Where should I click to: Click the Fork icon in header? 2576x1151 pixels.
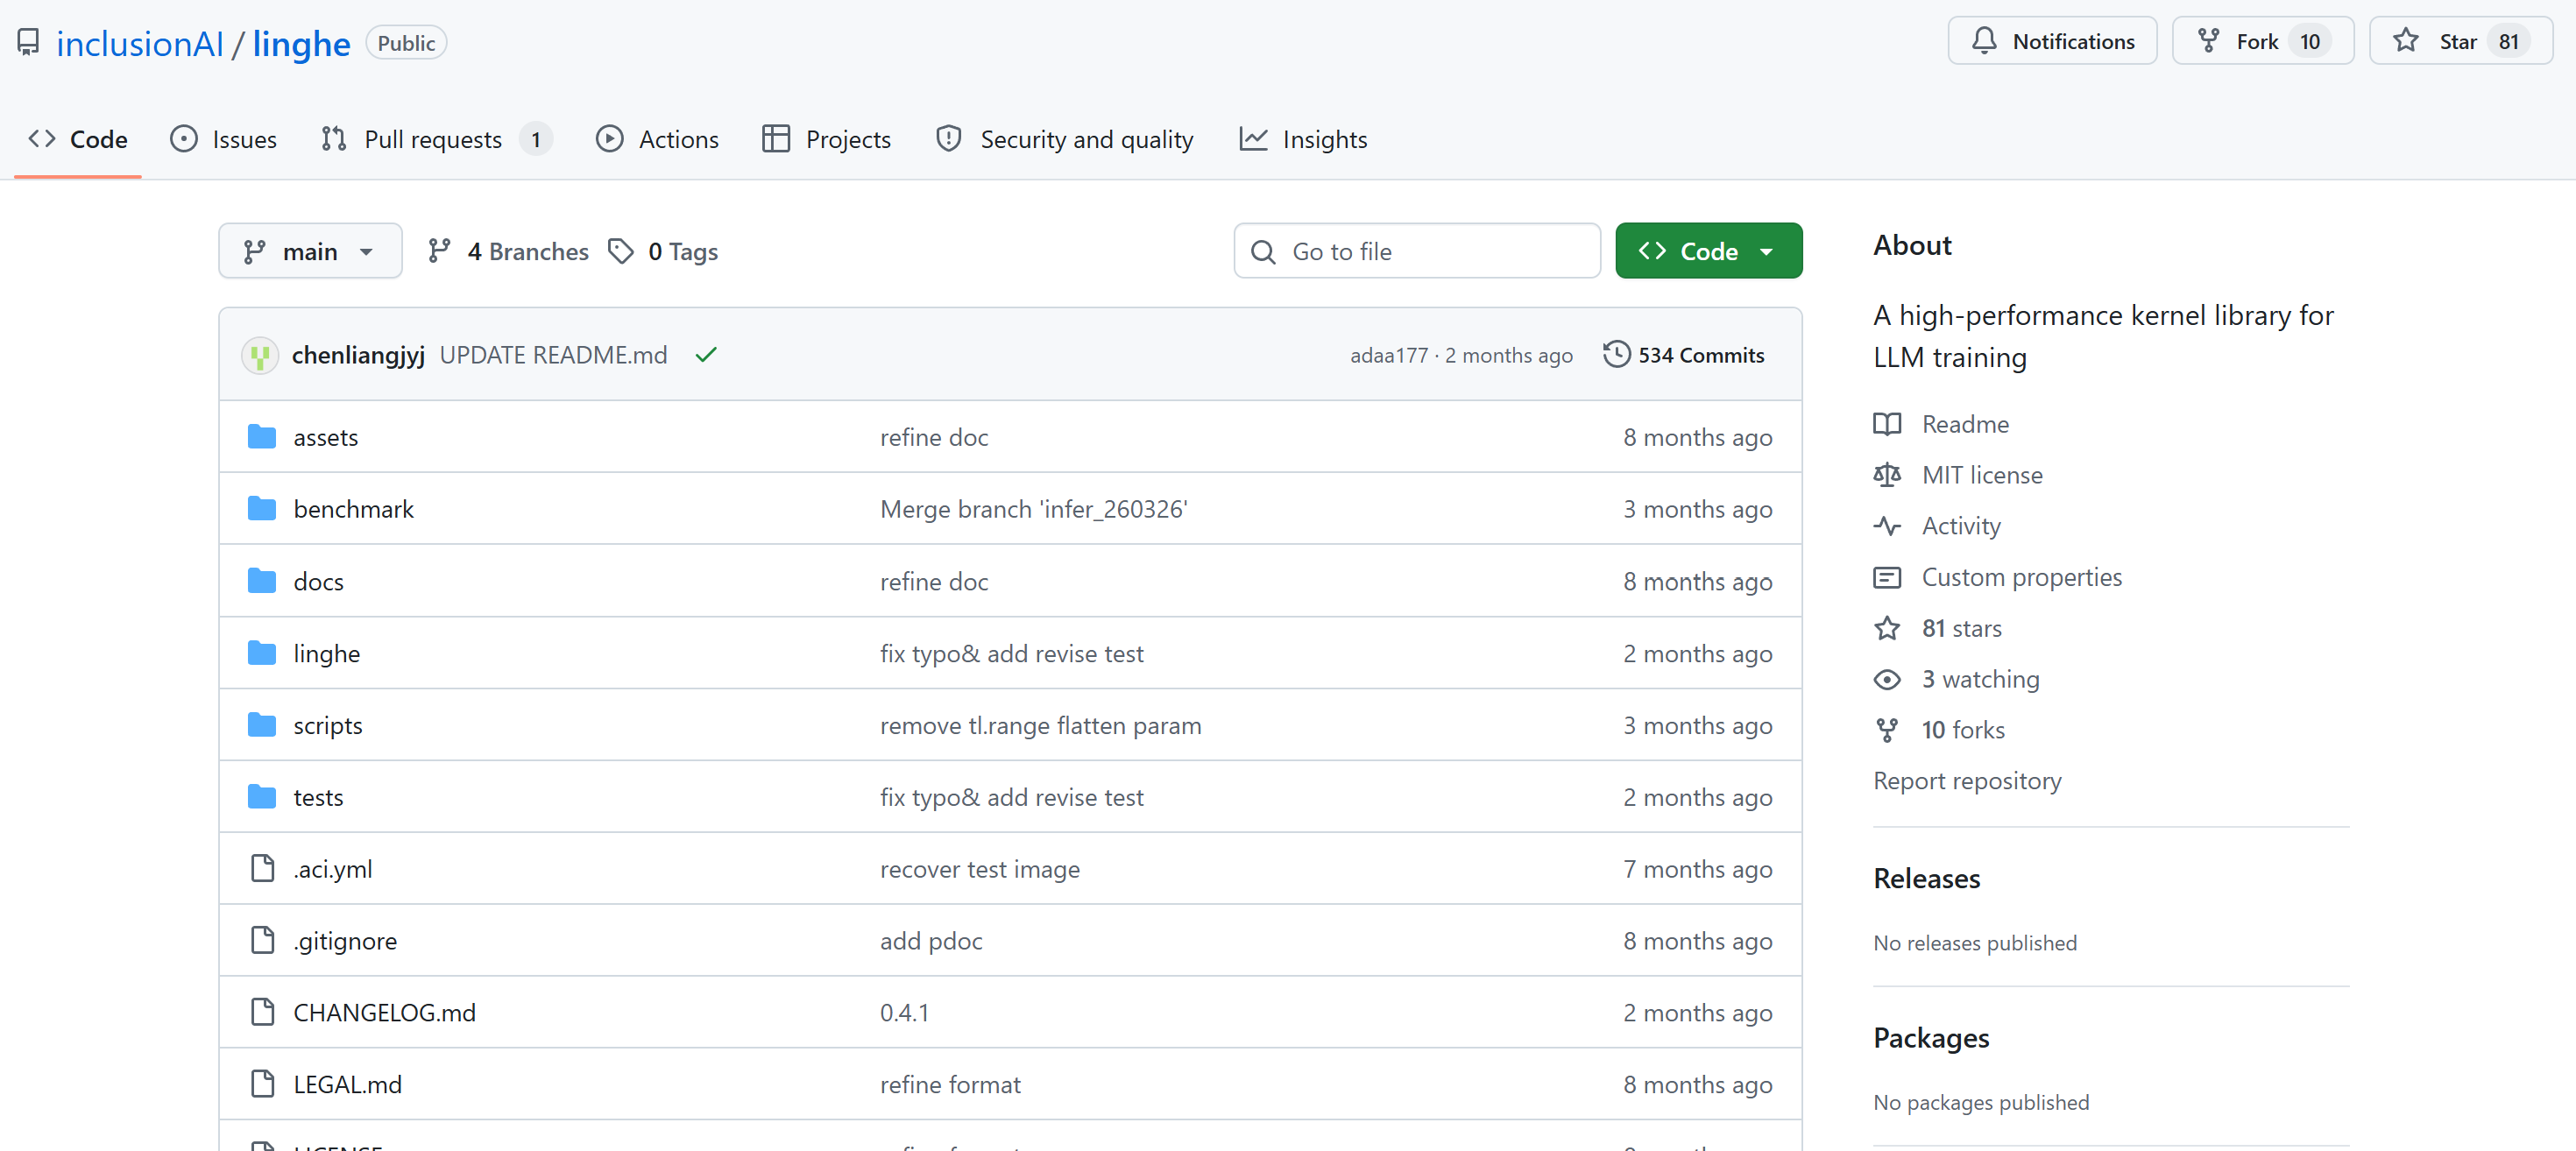point(2208,41)
